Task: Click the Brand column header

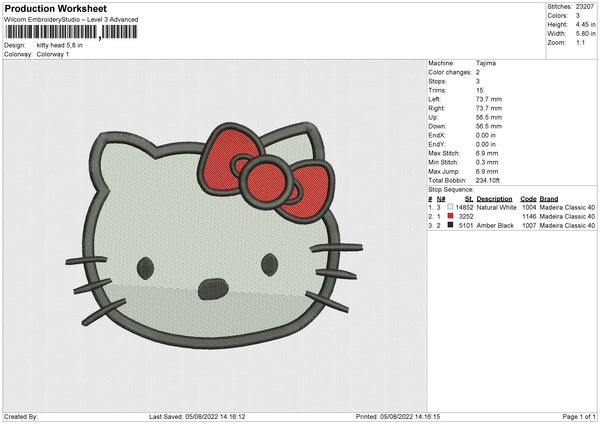Action: tap(549, 199)
